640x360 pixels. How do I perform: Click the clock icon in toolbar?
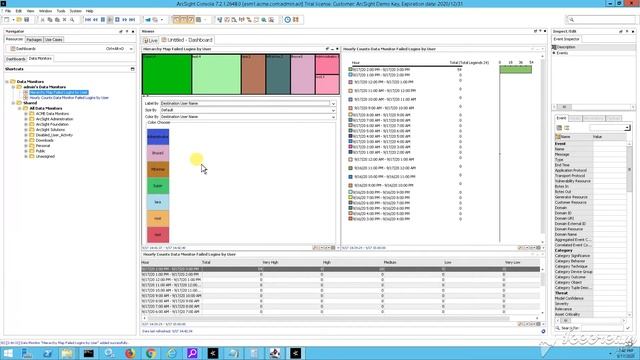click(x=288, y=20)
